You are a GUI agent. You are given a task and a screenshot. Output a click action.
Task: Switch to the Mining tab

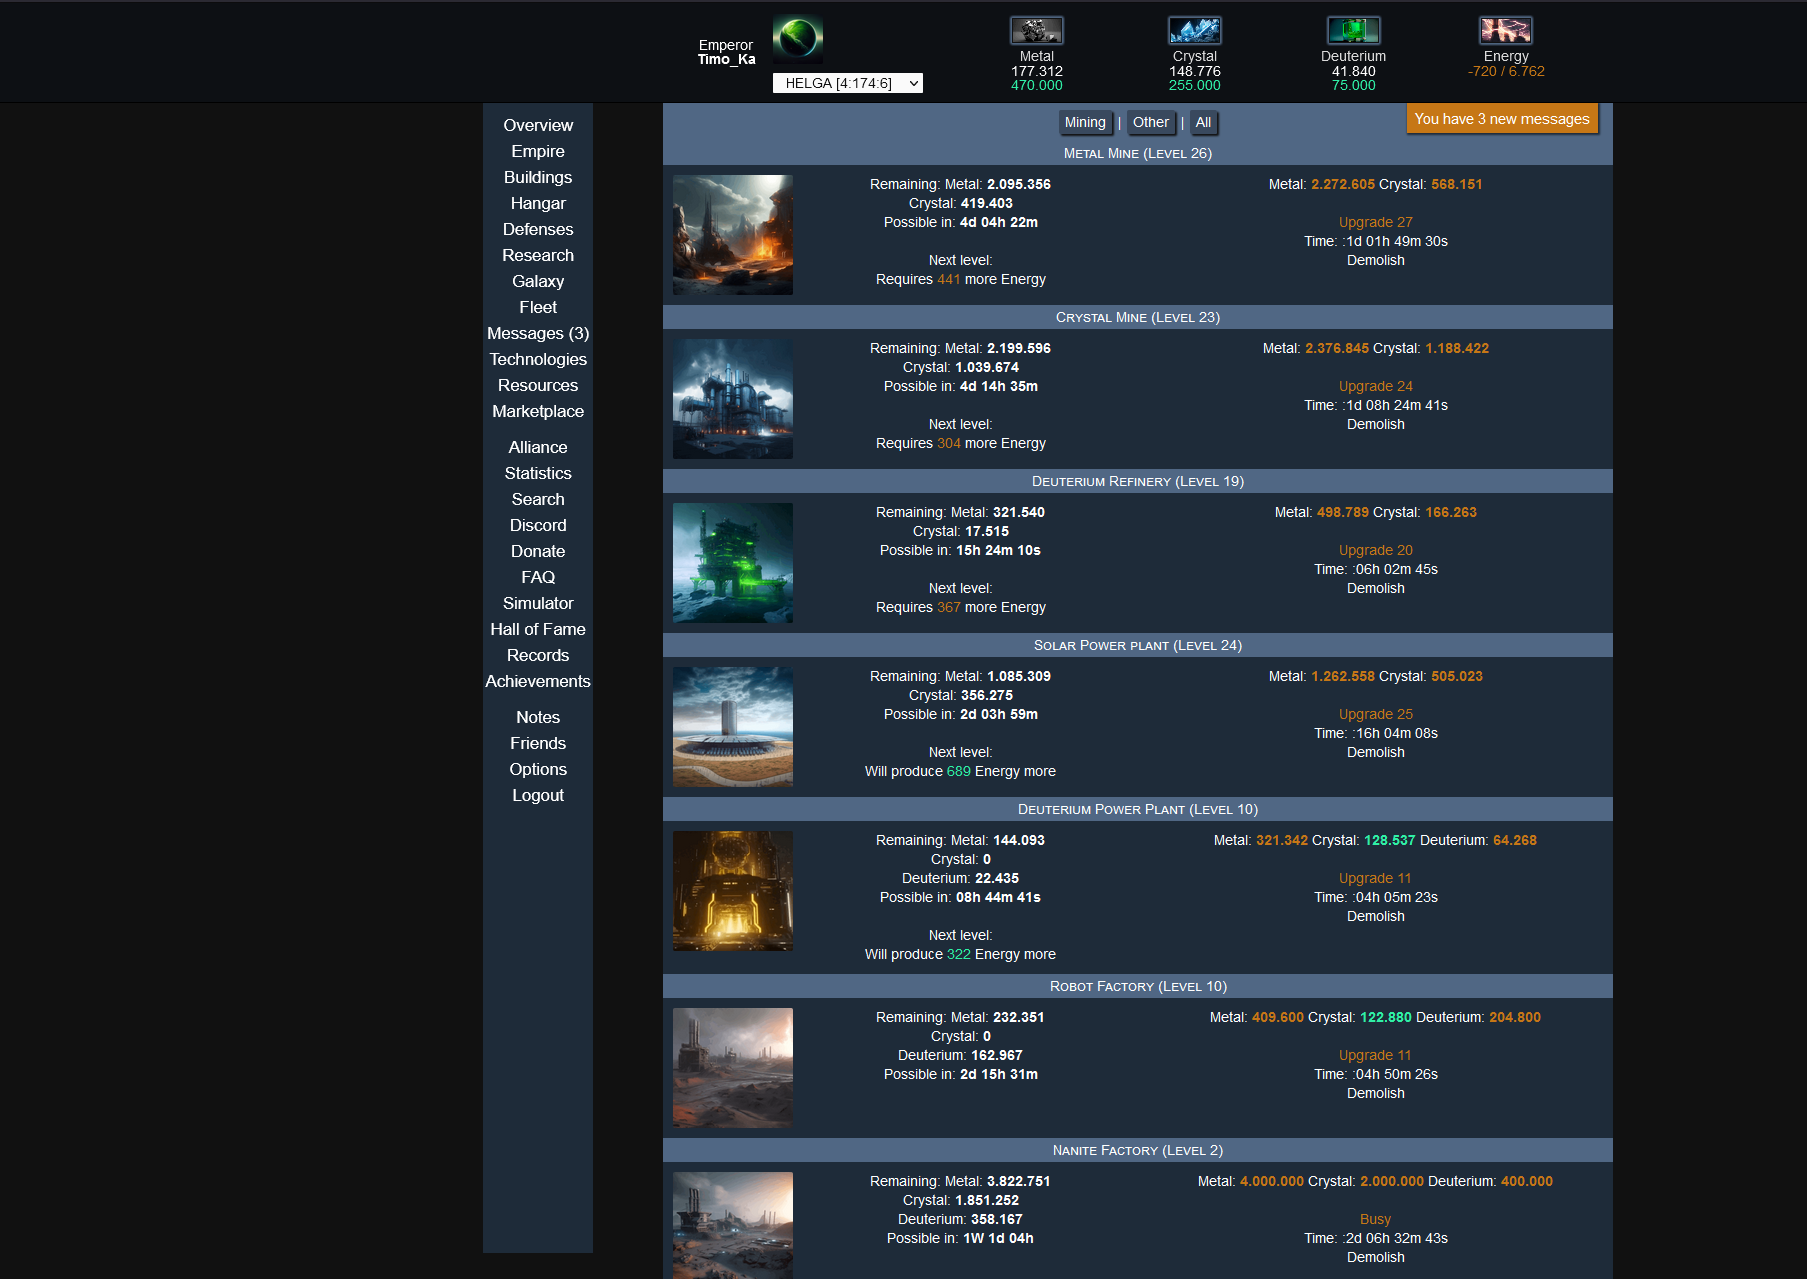pyautogui.click(x=1085, y=122)
